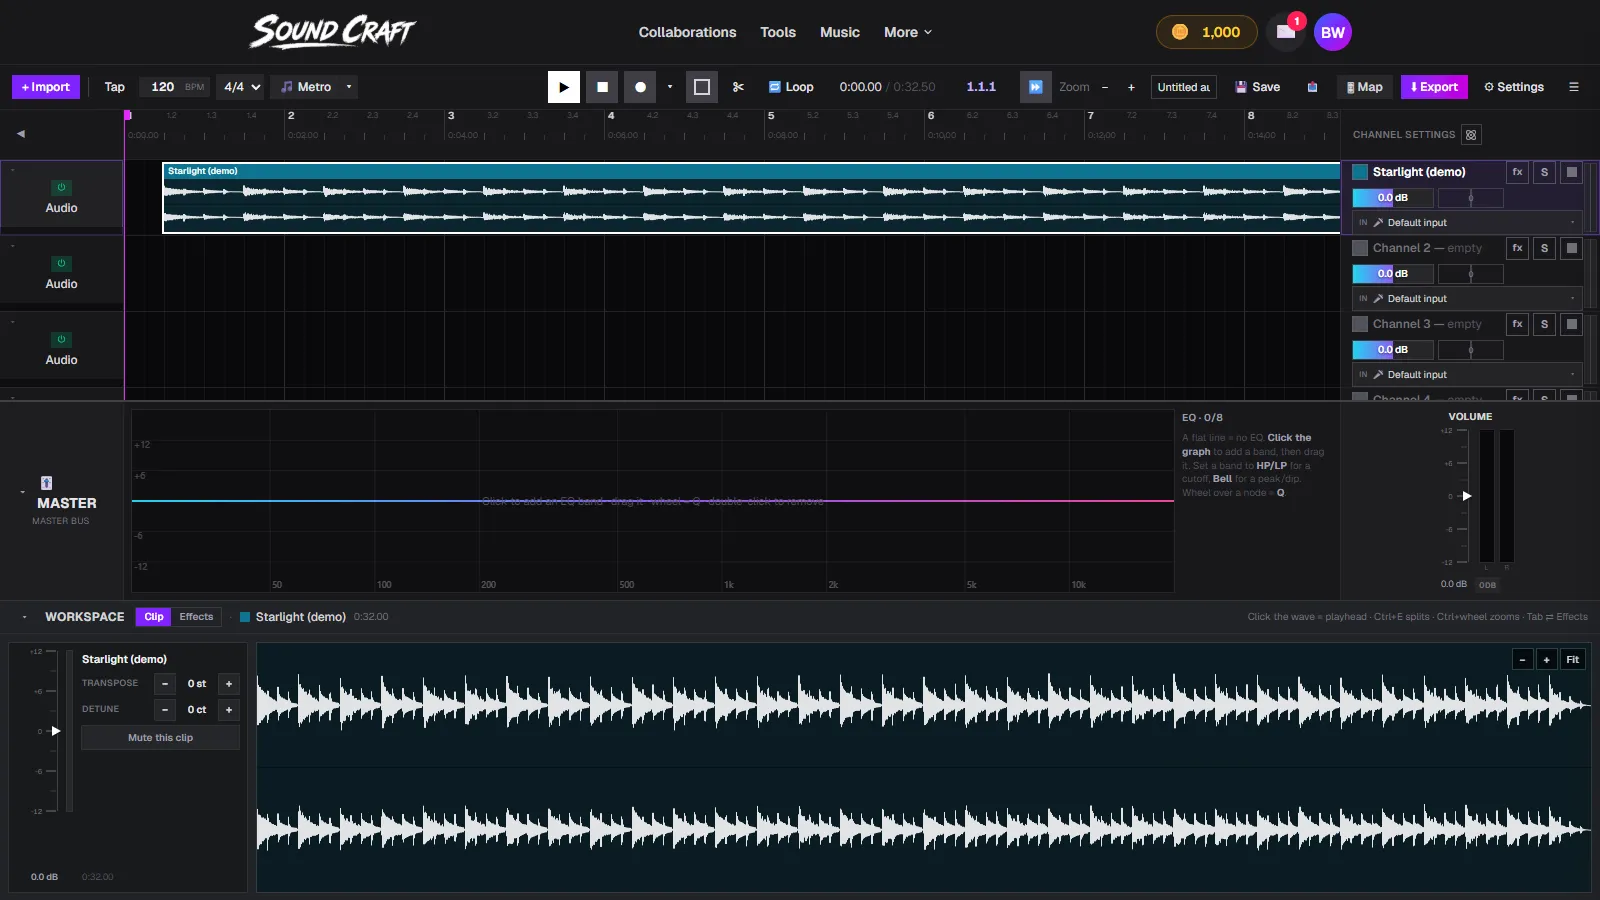The height and width of the screenshot is (900, 1600).
Task: Open the Tools menu
Action: (x=778, y=32)
